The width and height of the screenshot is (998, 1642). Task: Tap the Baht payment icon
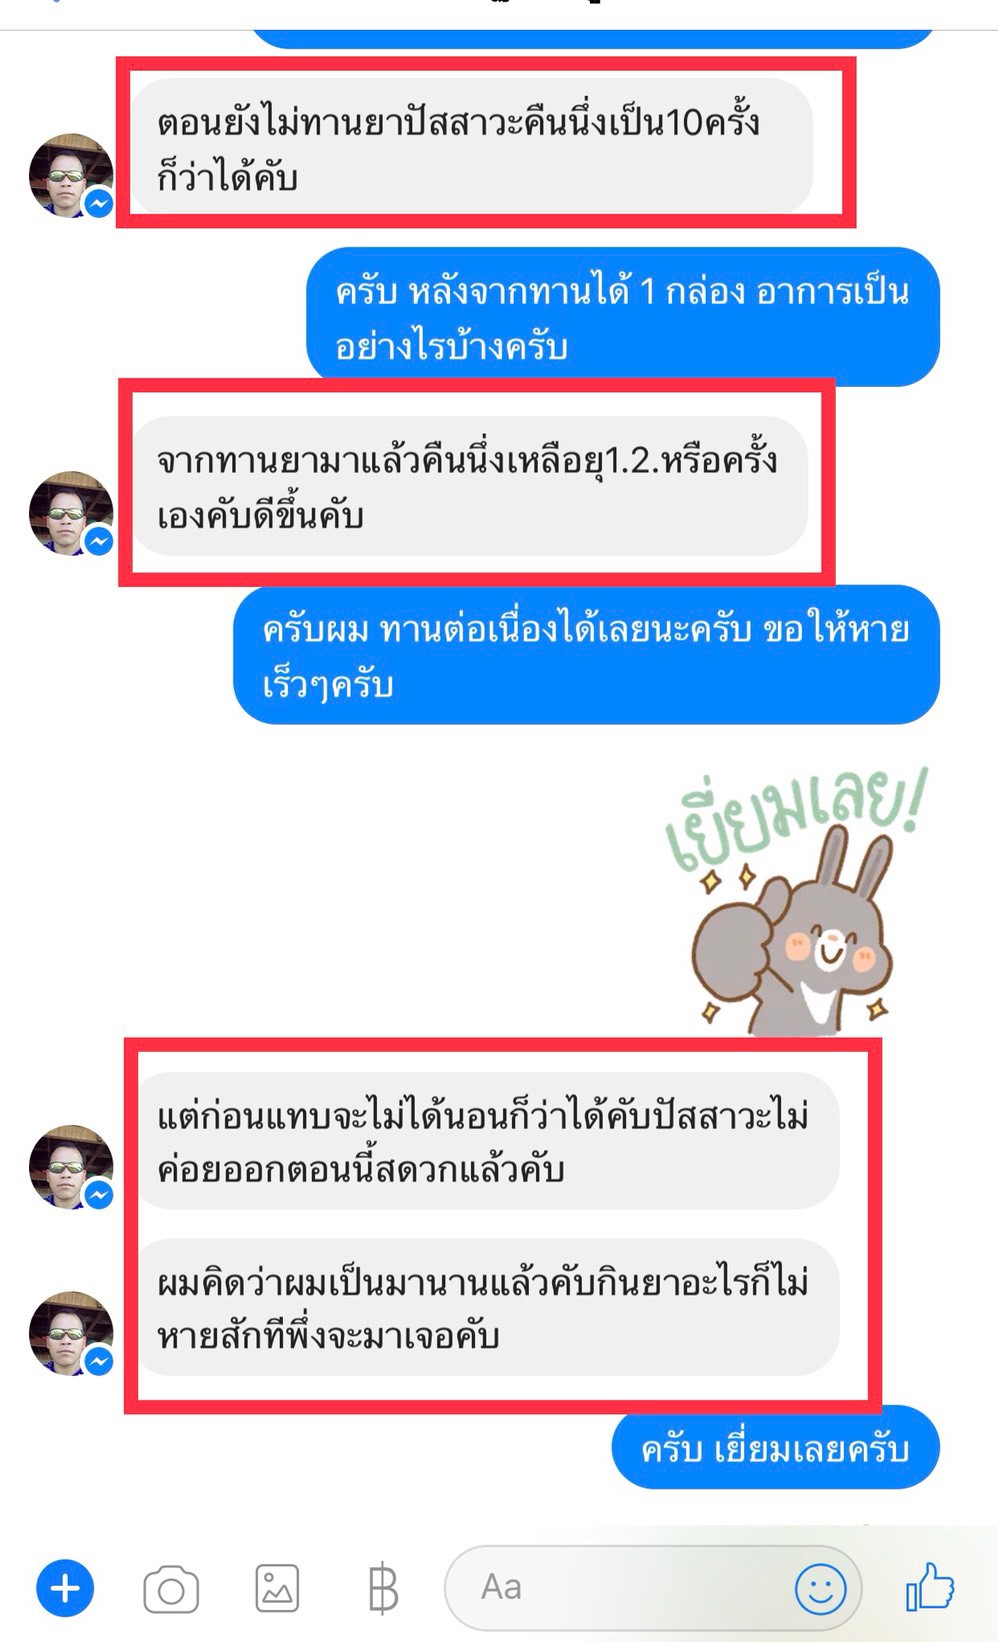(383, 1589)
